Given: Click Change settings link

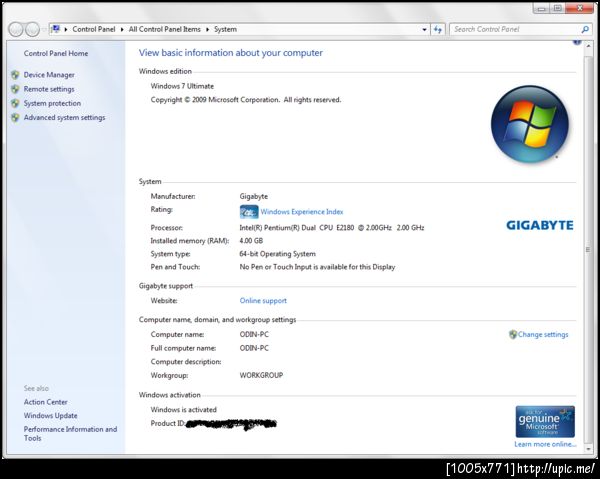Looking at the screenshot, I should (543, 334).
